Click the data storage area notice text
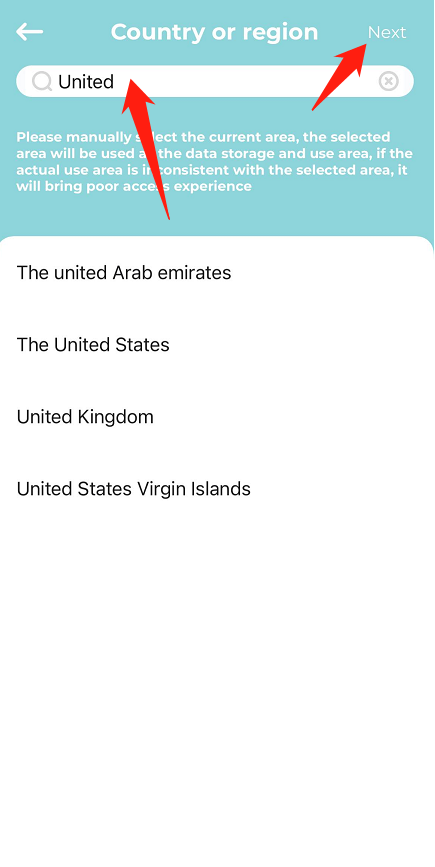435x867 pixels. pyautogui.click(x=214, y=161)
